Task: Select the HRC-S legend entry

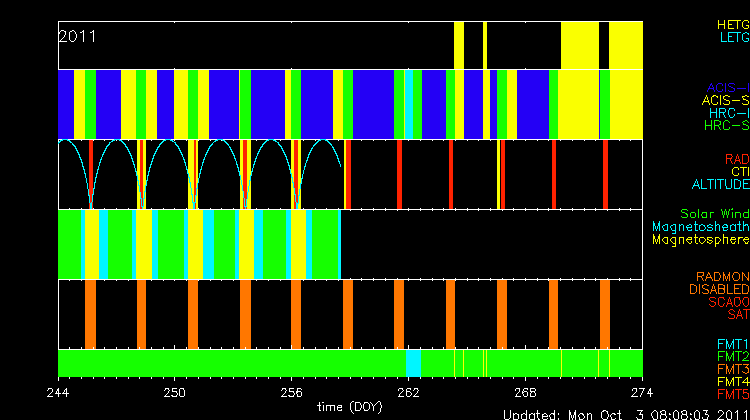Action: tap(726, 125)
